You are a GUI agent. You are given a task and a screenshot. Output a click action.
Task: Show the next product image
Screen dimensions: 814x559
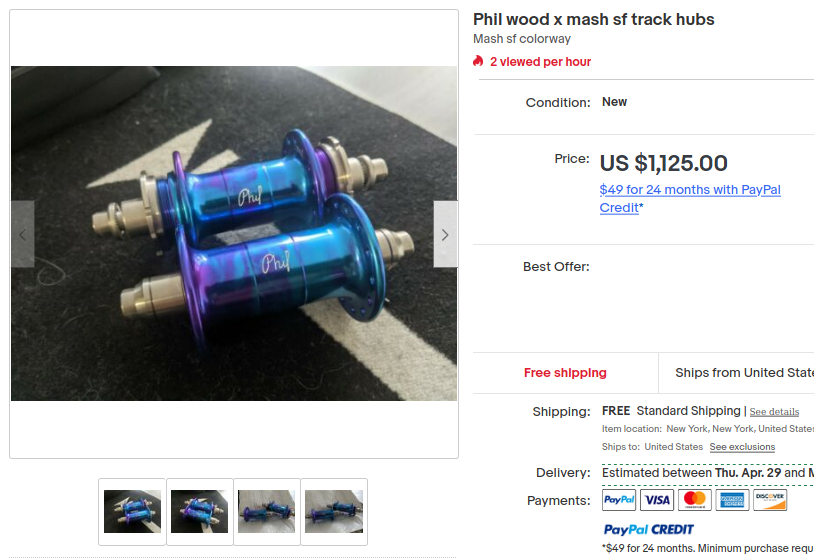click(x=445, y=234)
